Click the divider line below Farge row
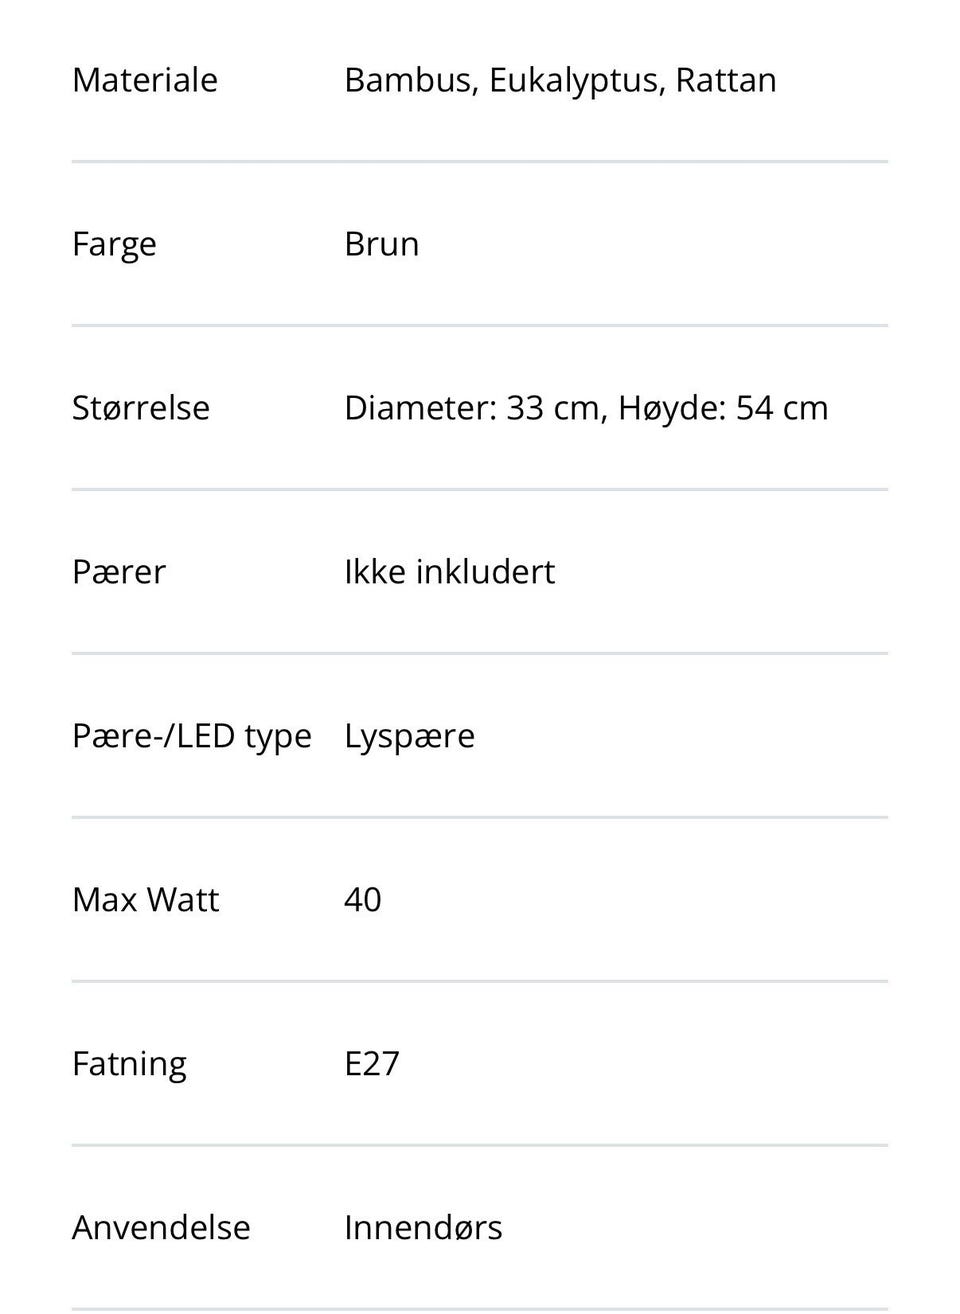The height and width of the screenshot is (1314, 960). pyautogui.click(x=480, y=325)
